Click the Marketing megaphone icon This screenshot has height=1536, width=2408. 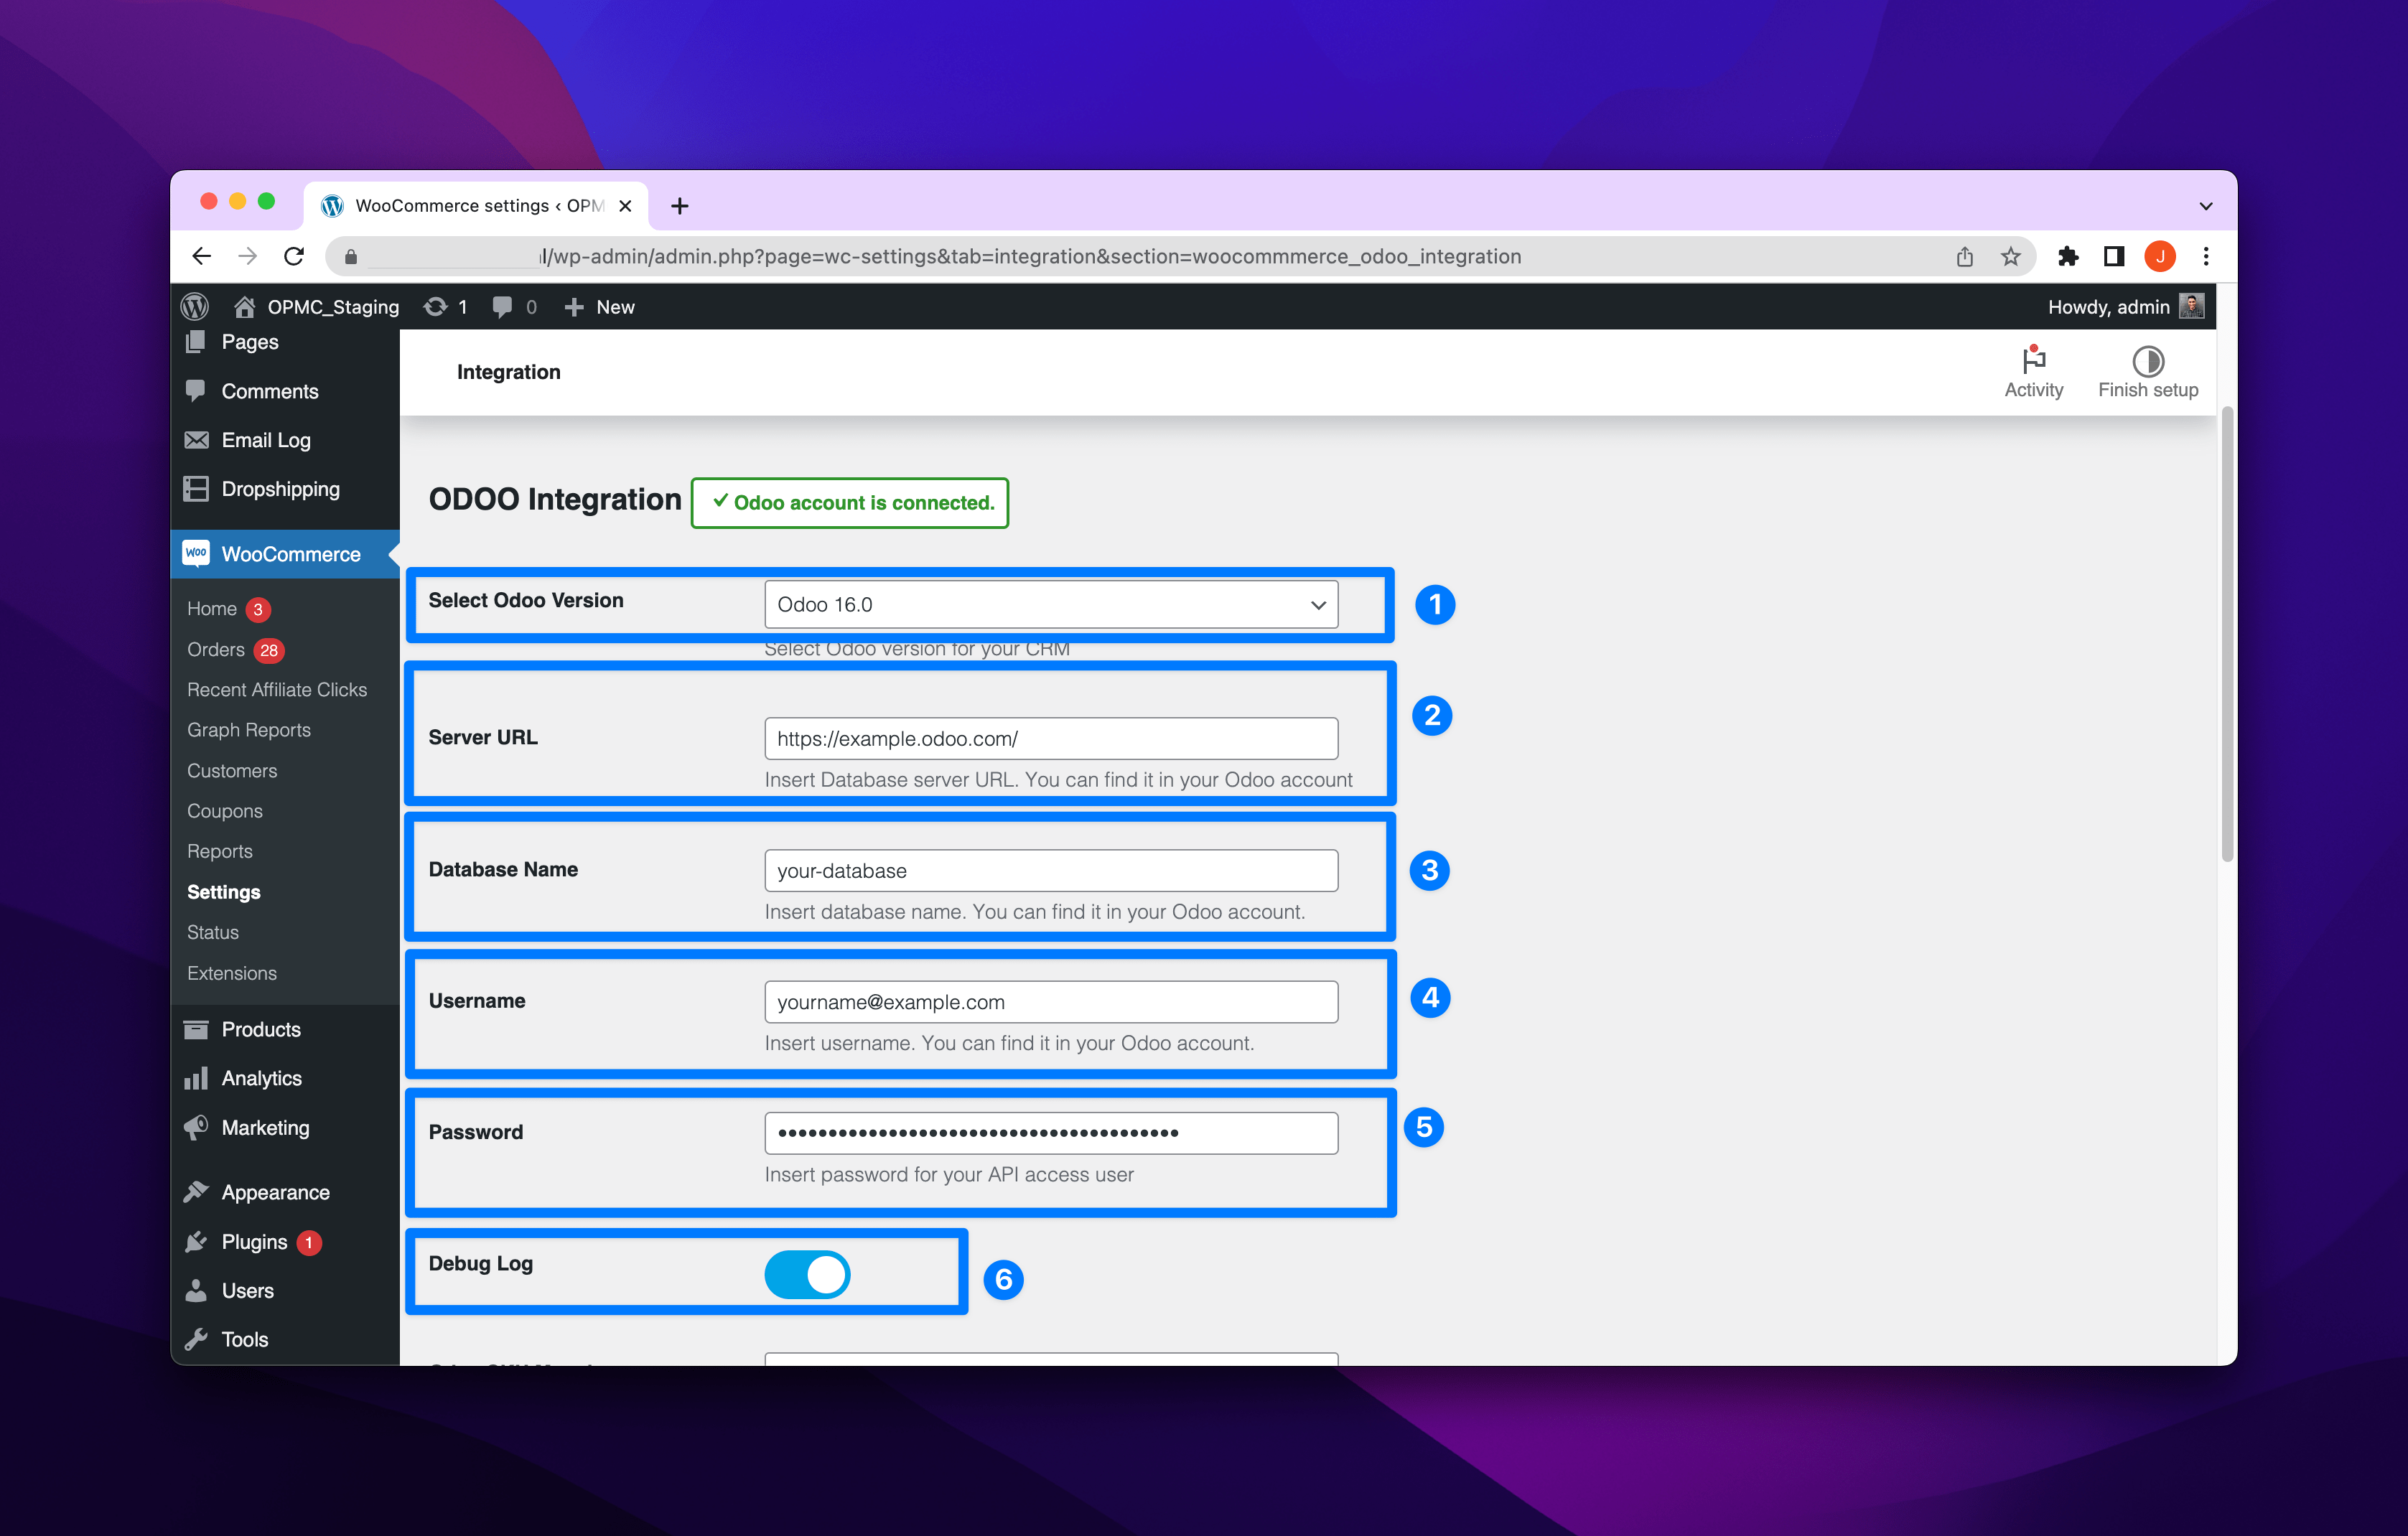click(x=196, y=1127)
